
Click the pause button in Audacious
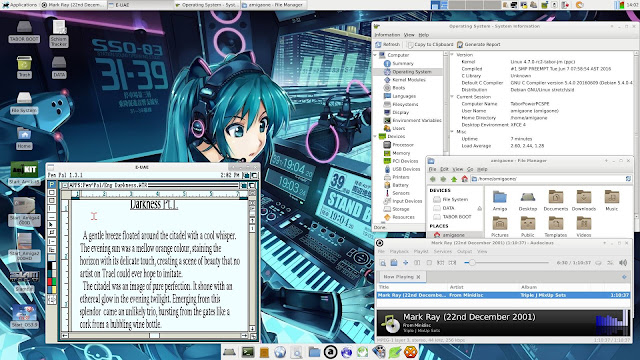coord(417,263)
